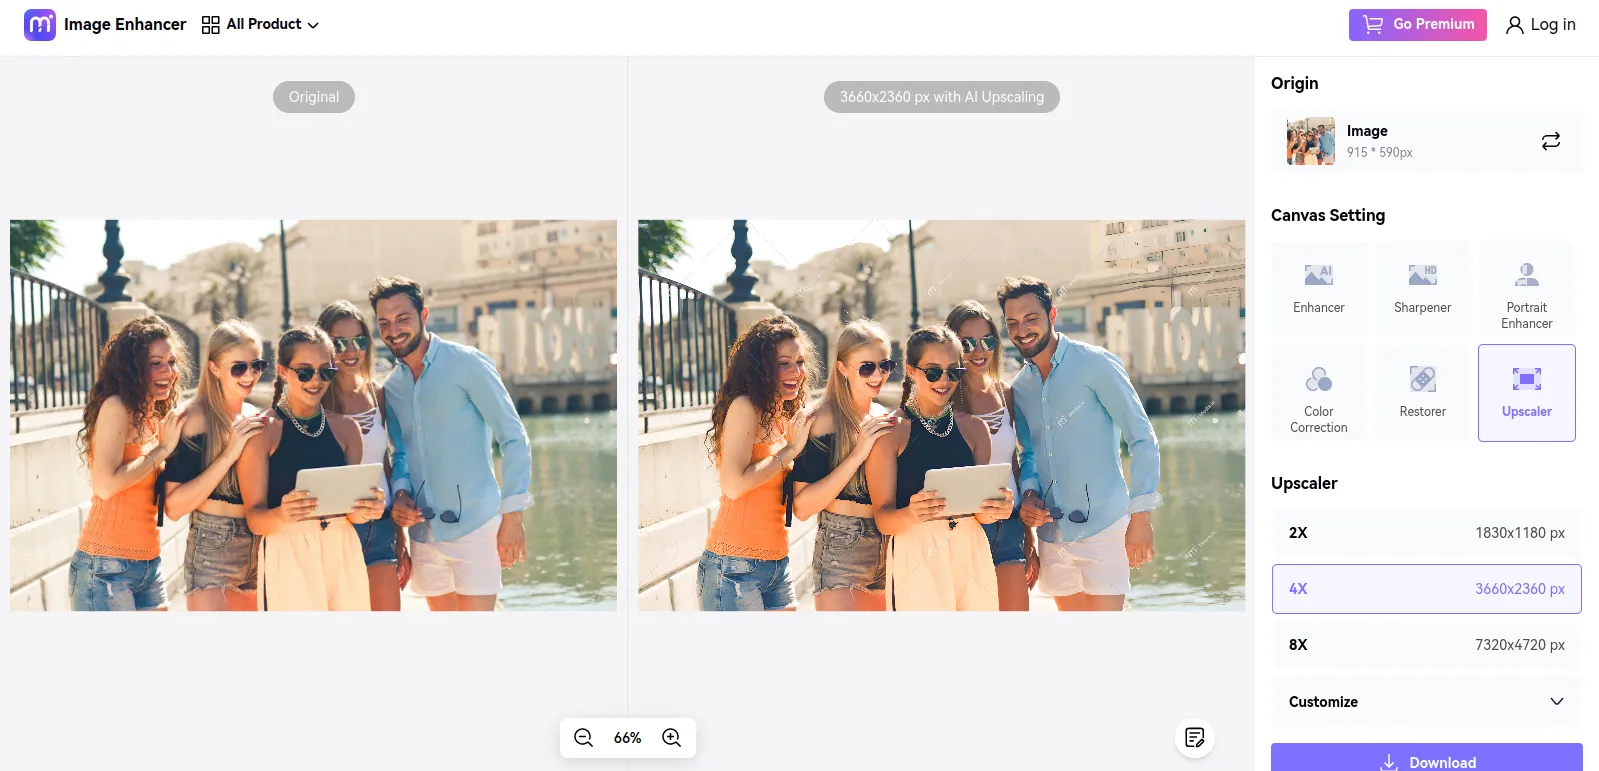Screen dimensions: 1599x771
Task: Choose the 2X upscale option
Action: [1427, 533]
